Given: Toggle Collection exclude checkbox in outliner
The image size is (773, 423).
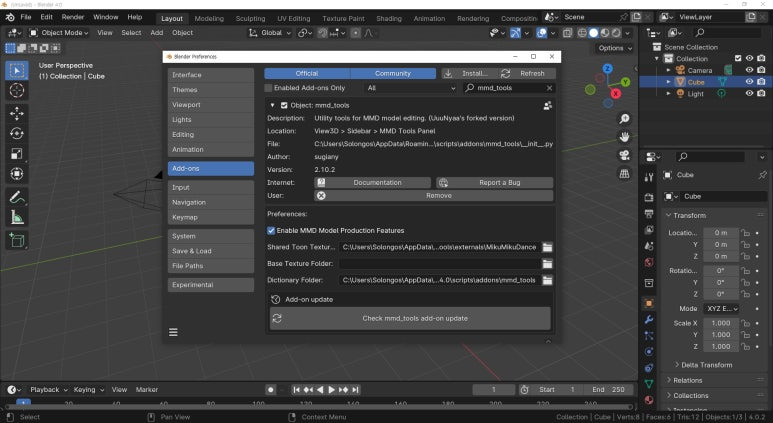Looking at the screenshot, I should point(738,58).
